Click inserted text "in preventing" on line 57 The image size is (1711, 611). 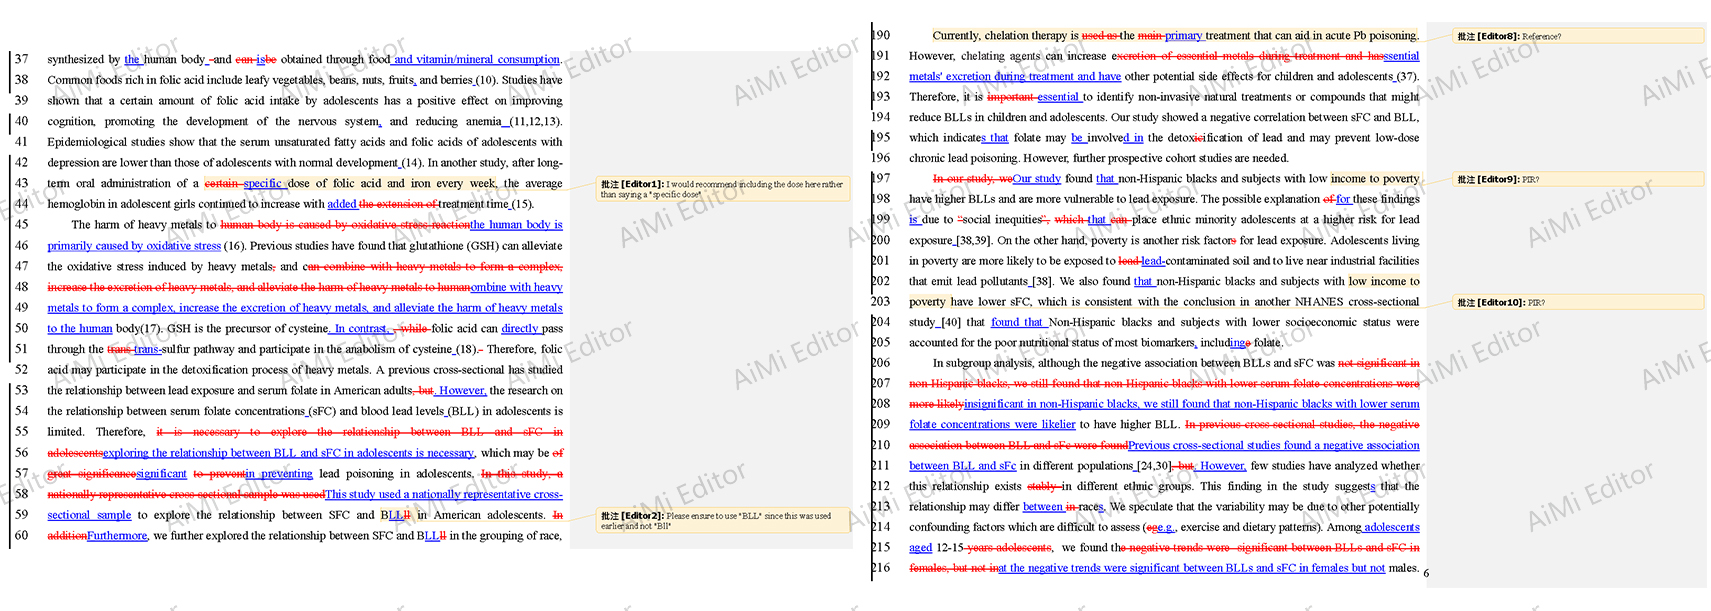[x=279, y=473]
